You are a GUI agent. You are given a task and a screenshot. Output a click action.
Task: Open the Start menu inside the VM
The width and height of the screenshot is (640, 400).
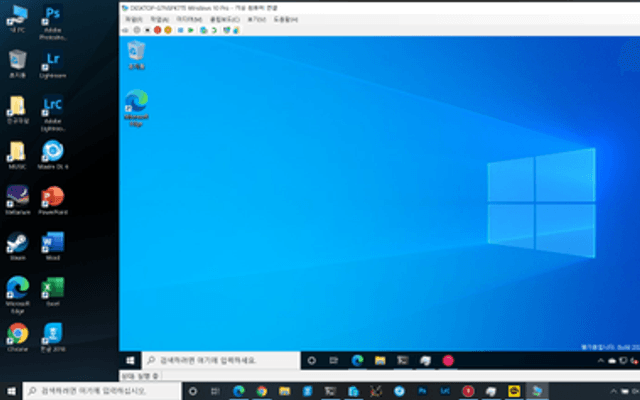(x=130, y=360)
